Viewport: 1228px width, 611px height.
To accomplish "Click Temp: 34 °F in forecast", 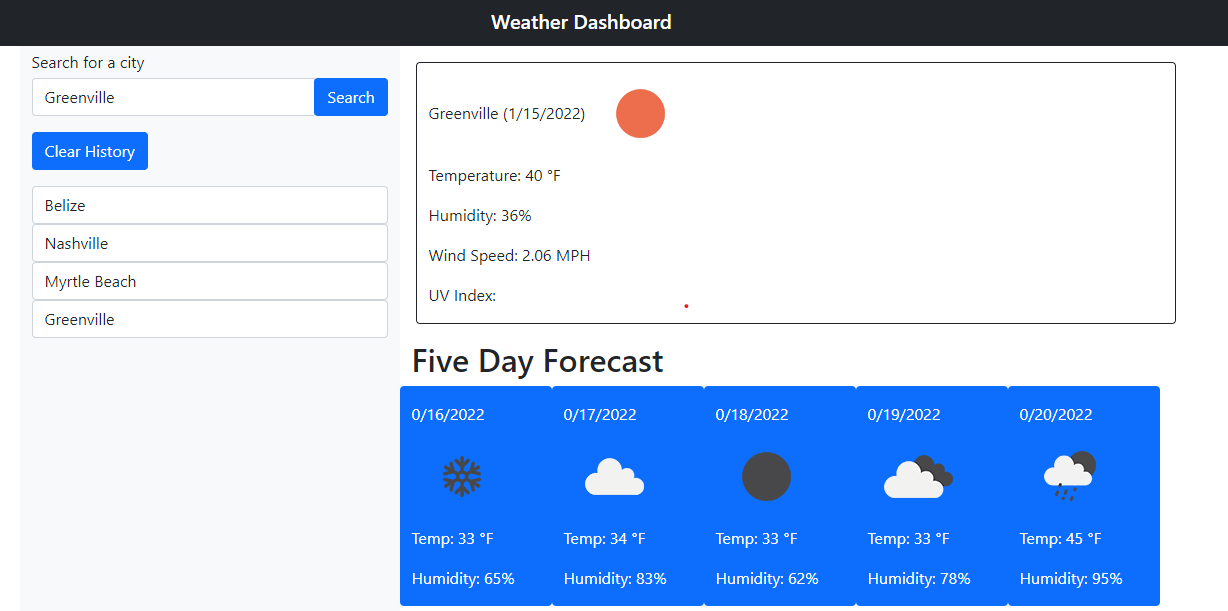I will pyautogui.click(x=605, y=539).
